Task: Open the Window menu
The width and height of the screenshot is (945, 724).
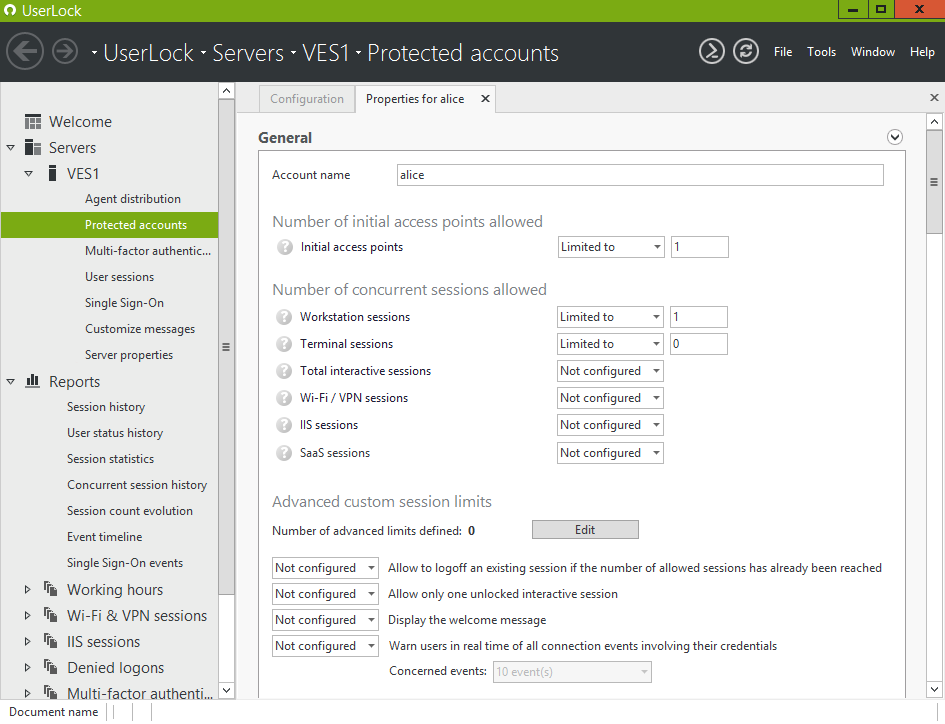Action: point(873,52)
